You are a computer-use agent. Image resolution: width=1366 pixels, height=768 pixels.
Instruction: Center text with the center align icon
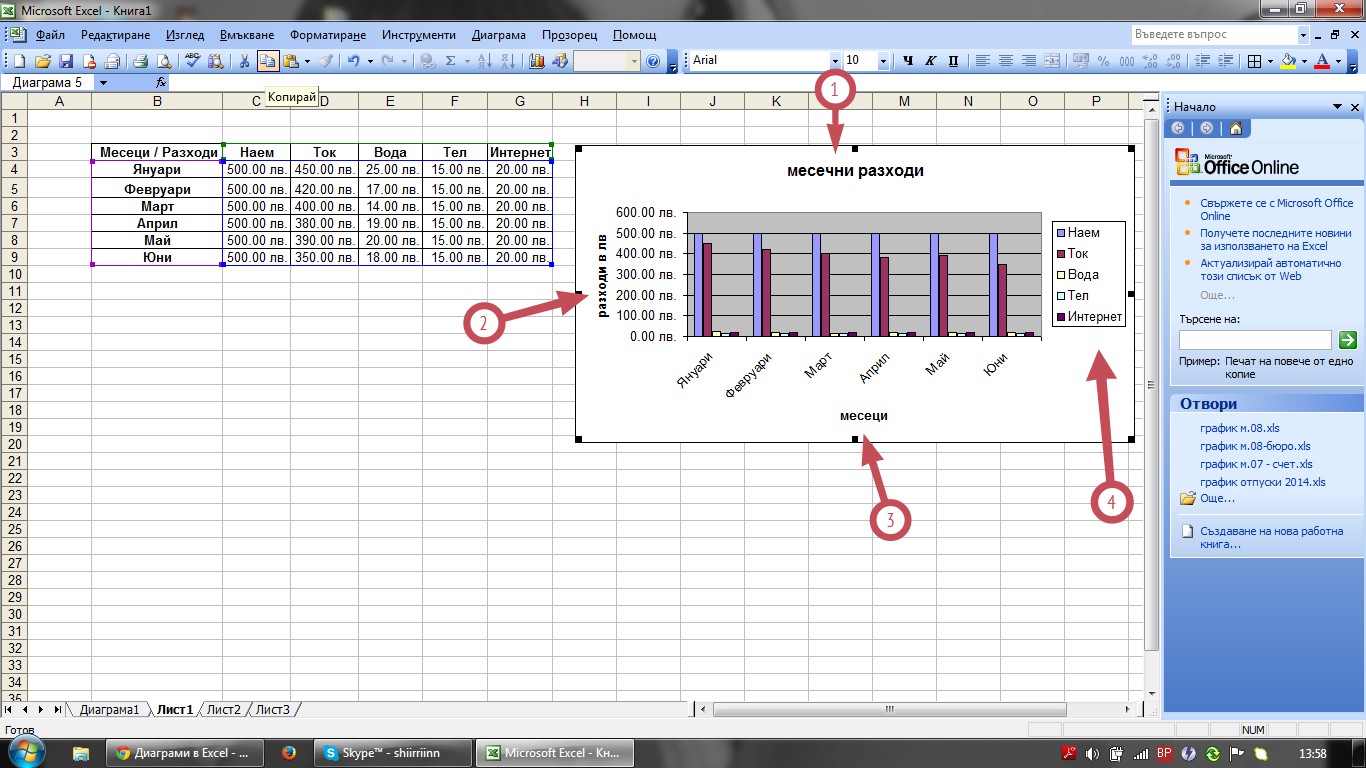coord(1007,61)
